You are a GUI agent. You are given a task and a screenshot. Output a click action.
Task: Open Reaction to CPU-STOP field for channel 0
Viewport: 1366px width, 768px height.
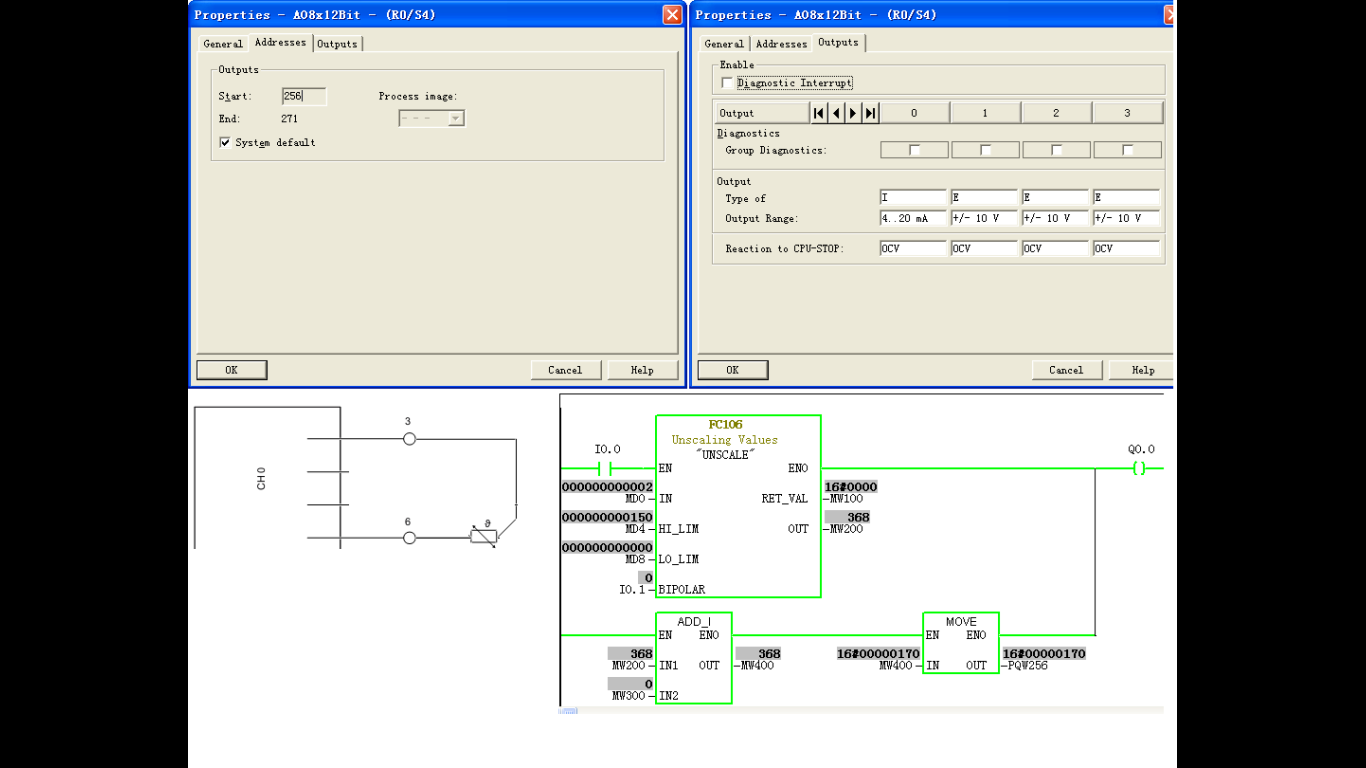click(913, 248)
